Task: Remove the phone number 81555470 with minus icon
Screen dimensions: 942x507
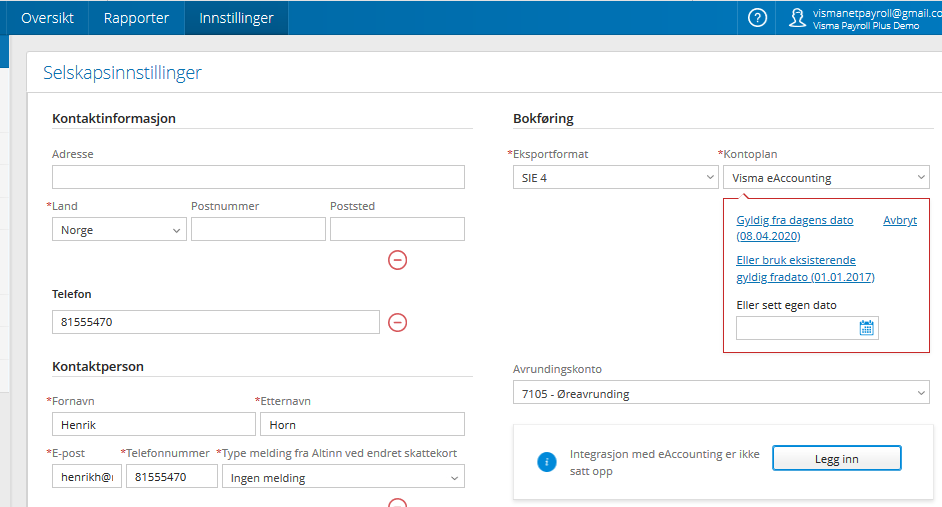Action: (397, 322)
